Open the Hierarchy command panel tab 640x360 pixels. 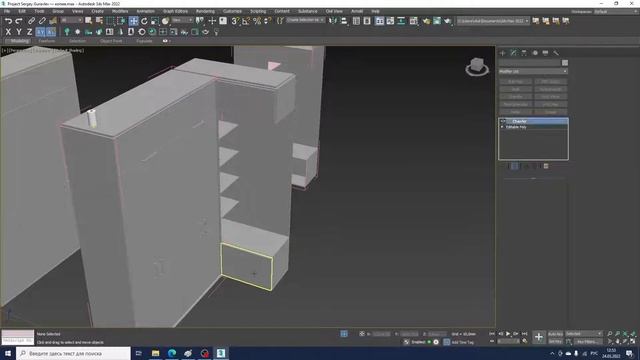point(524,53)
